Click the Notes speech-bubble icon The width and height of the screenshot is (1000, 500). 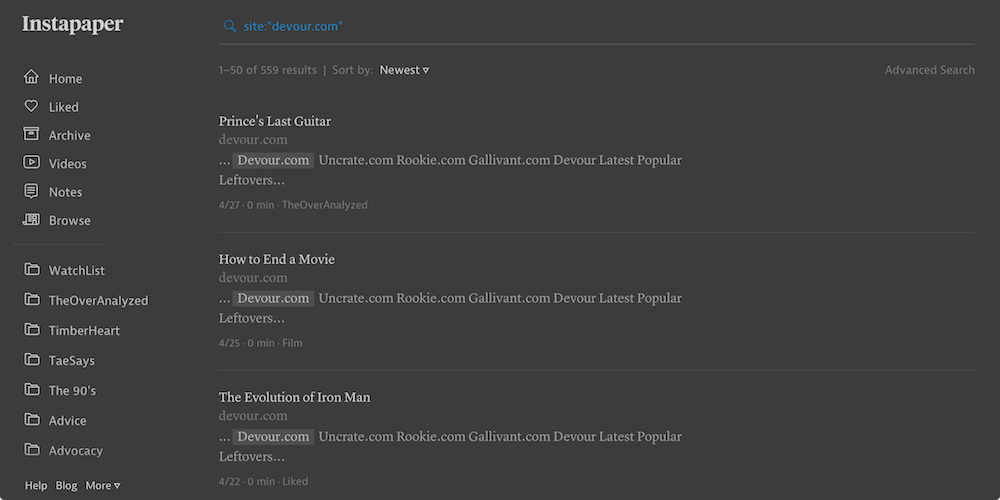tap(31, 191)
